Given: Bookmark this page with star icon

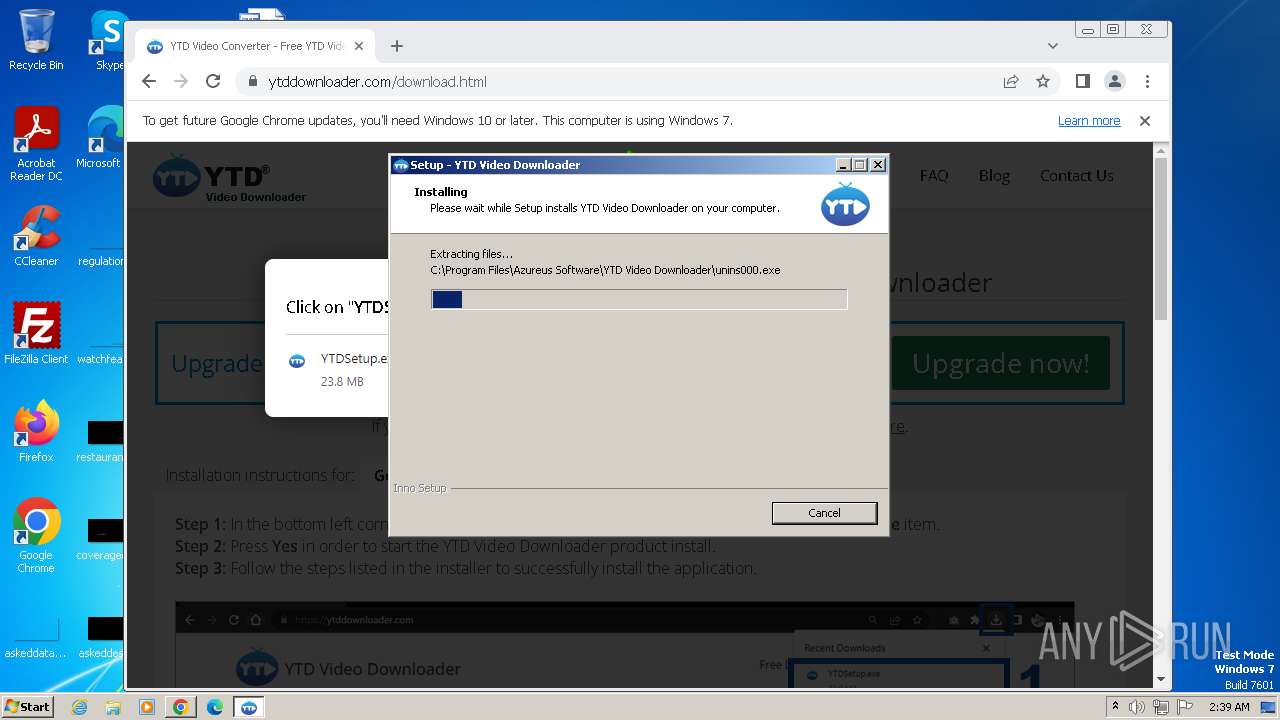Looking at the screenshot, I should tap(1043, 81).
